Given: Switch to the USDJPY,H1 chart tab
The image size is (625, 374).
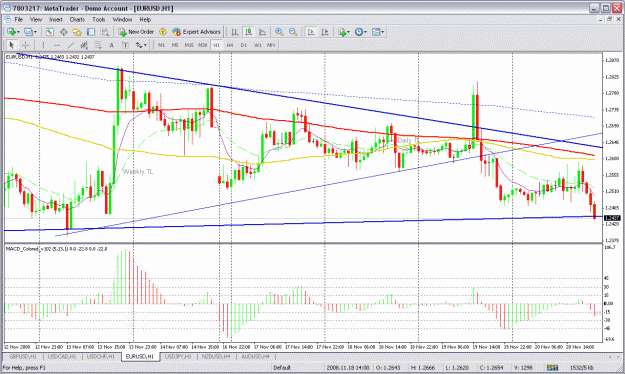Looking at the screenshot, I should 178,356.
